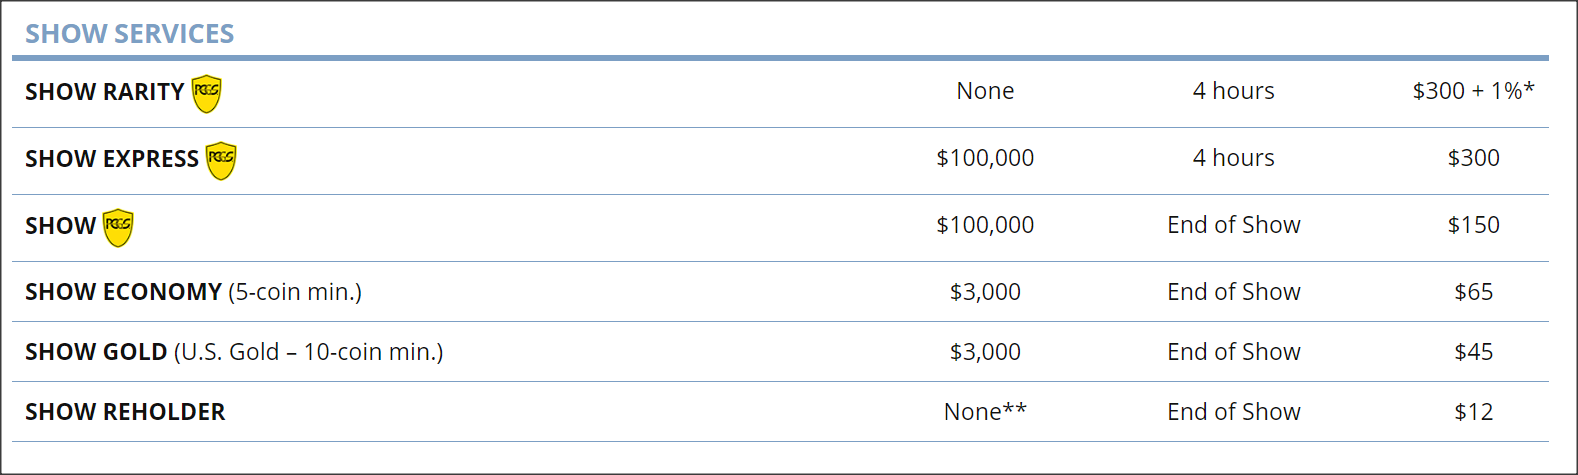The height and width of the screenshot is (475, 1578).
Task: Click the PCGS shield next to Show
Action: coord(118,227)
